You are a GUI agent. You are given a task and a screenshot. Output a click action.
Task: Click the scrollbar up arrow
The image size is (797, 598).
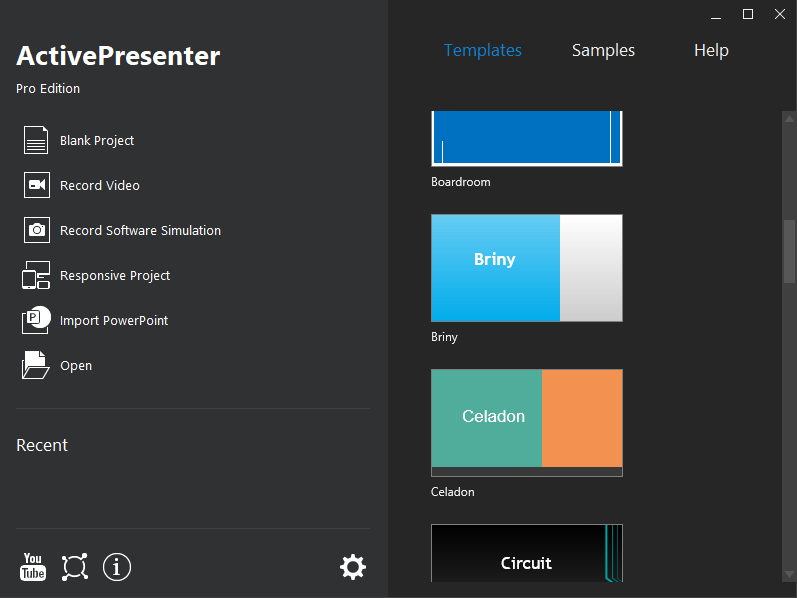click(x=789, y=118)
